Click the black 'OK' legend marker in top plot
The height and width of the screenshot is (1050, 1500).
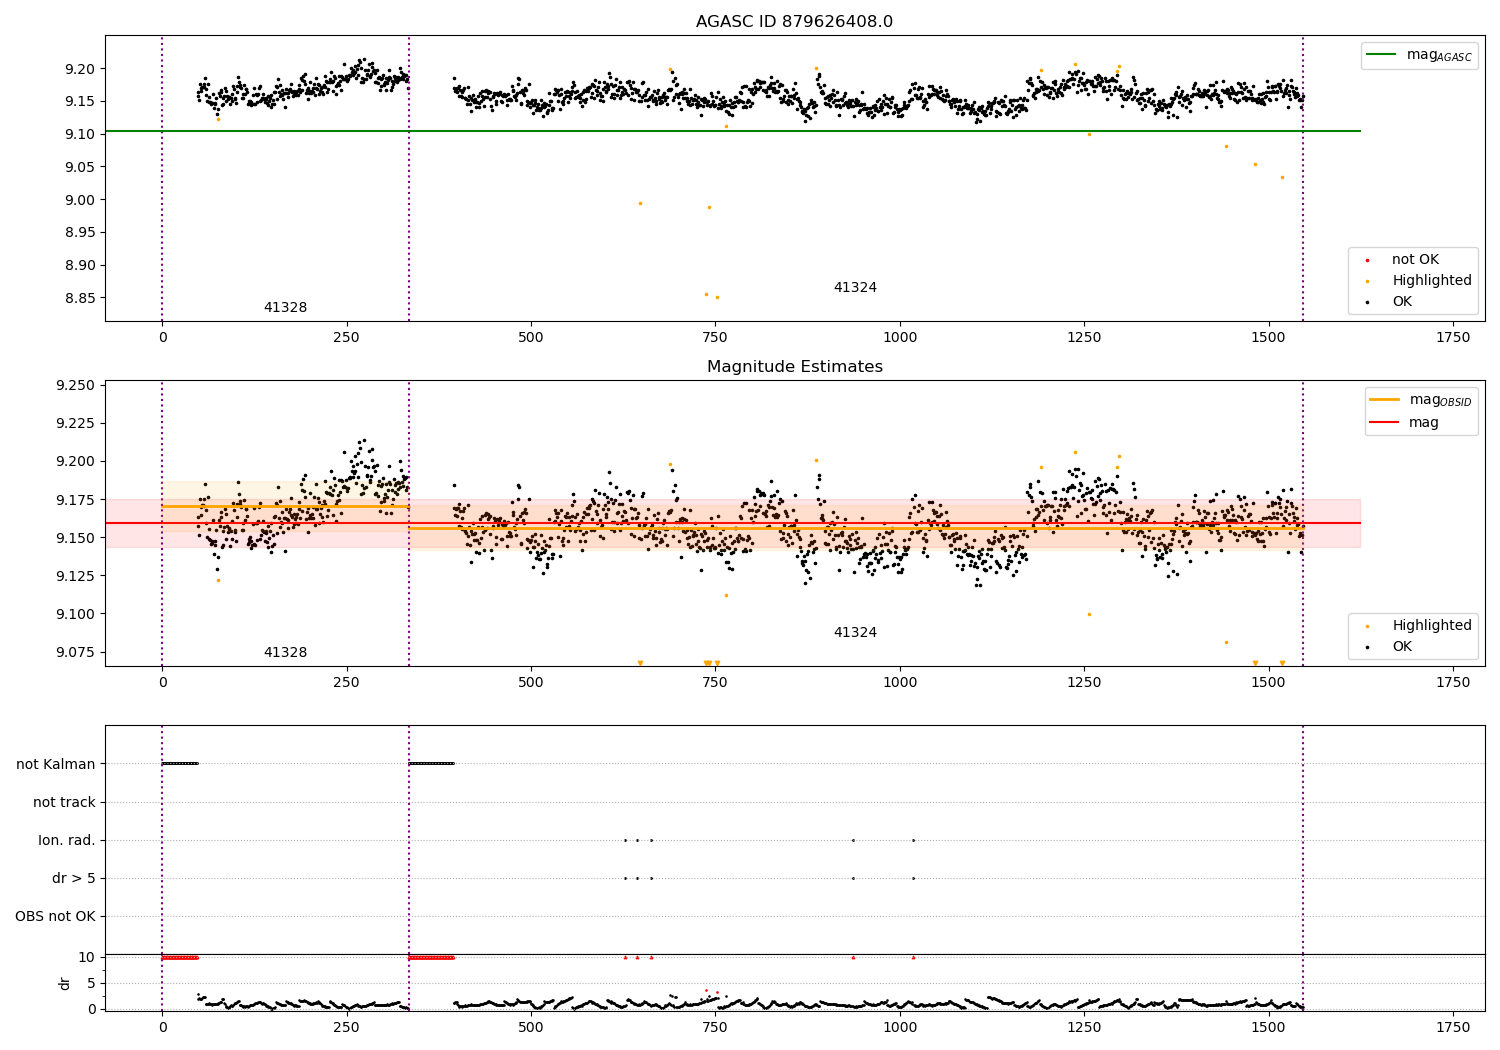click(x=1367, y=302)
